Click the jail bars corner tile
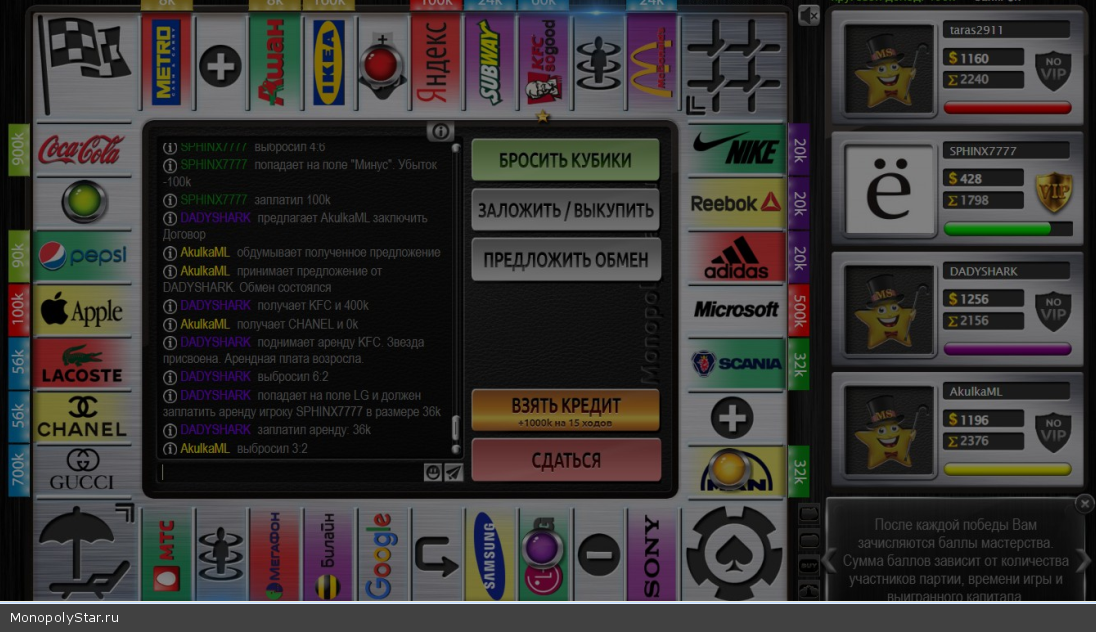Viewport: 1096px width, 632px height. click(734, 64)
